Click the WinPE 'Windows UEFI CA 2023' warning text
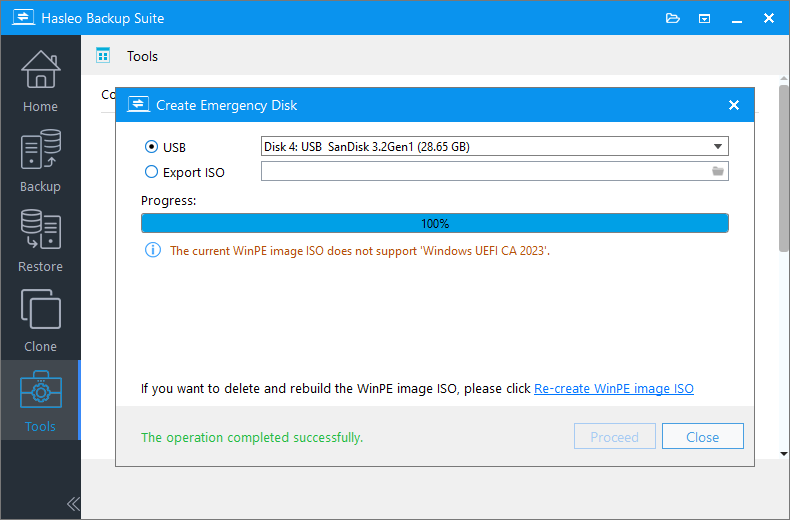The image size is (790, 520). pos(360,250)
